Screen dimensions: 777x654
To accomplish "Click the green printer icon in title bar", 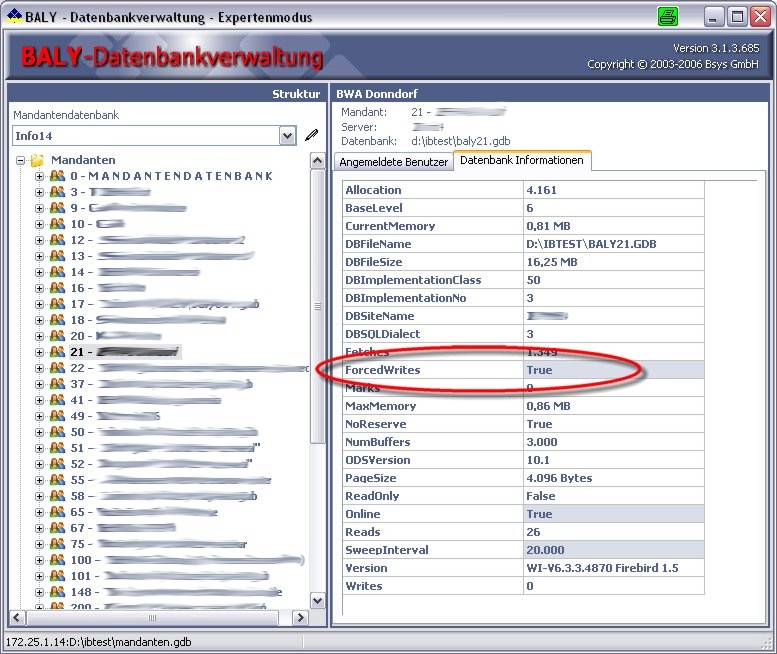I will [667, 16].
